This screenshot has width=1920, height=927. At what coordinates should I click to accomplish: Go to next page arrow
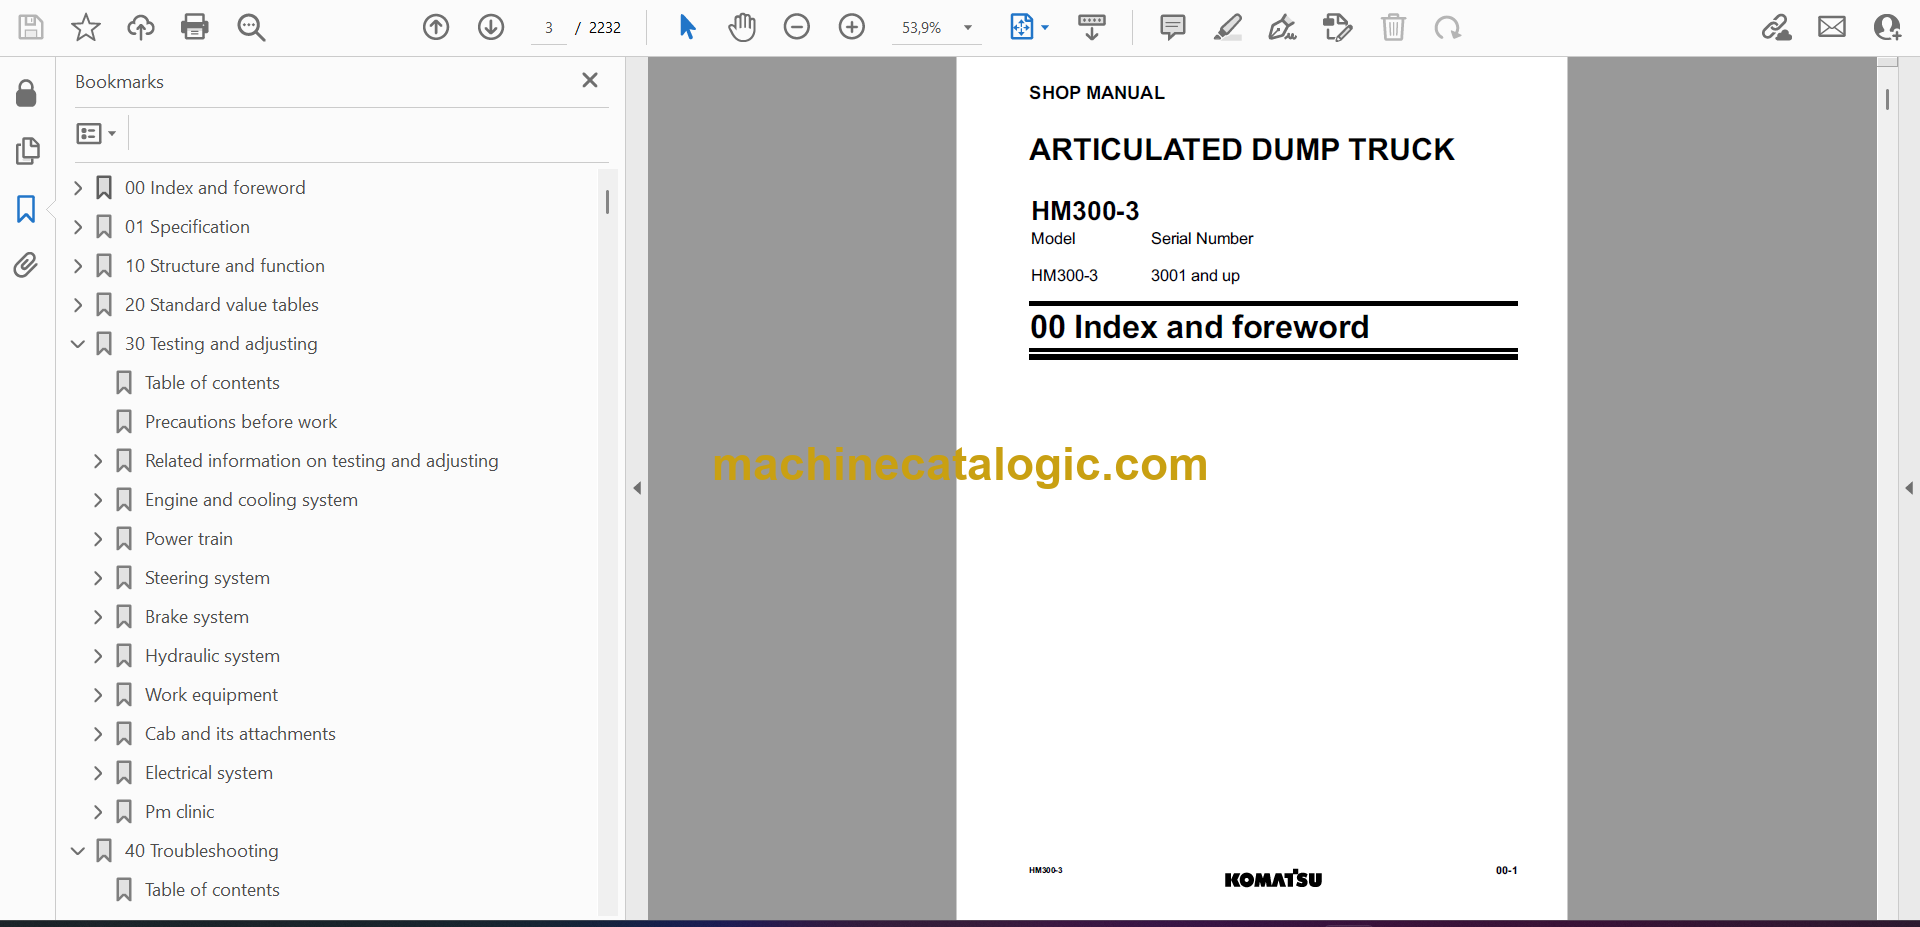coord(491,27)
